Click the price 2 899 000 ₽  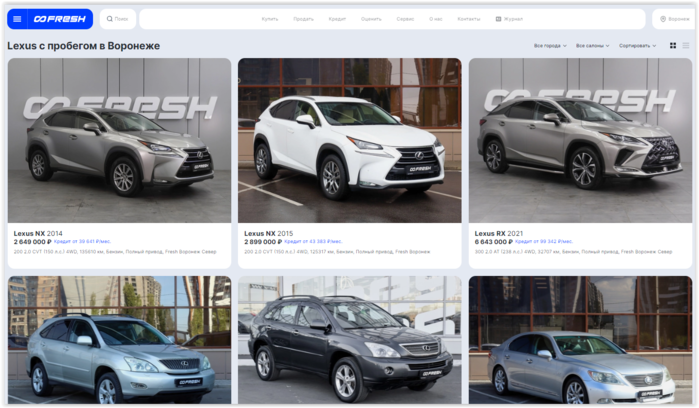tap(263, 242)
